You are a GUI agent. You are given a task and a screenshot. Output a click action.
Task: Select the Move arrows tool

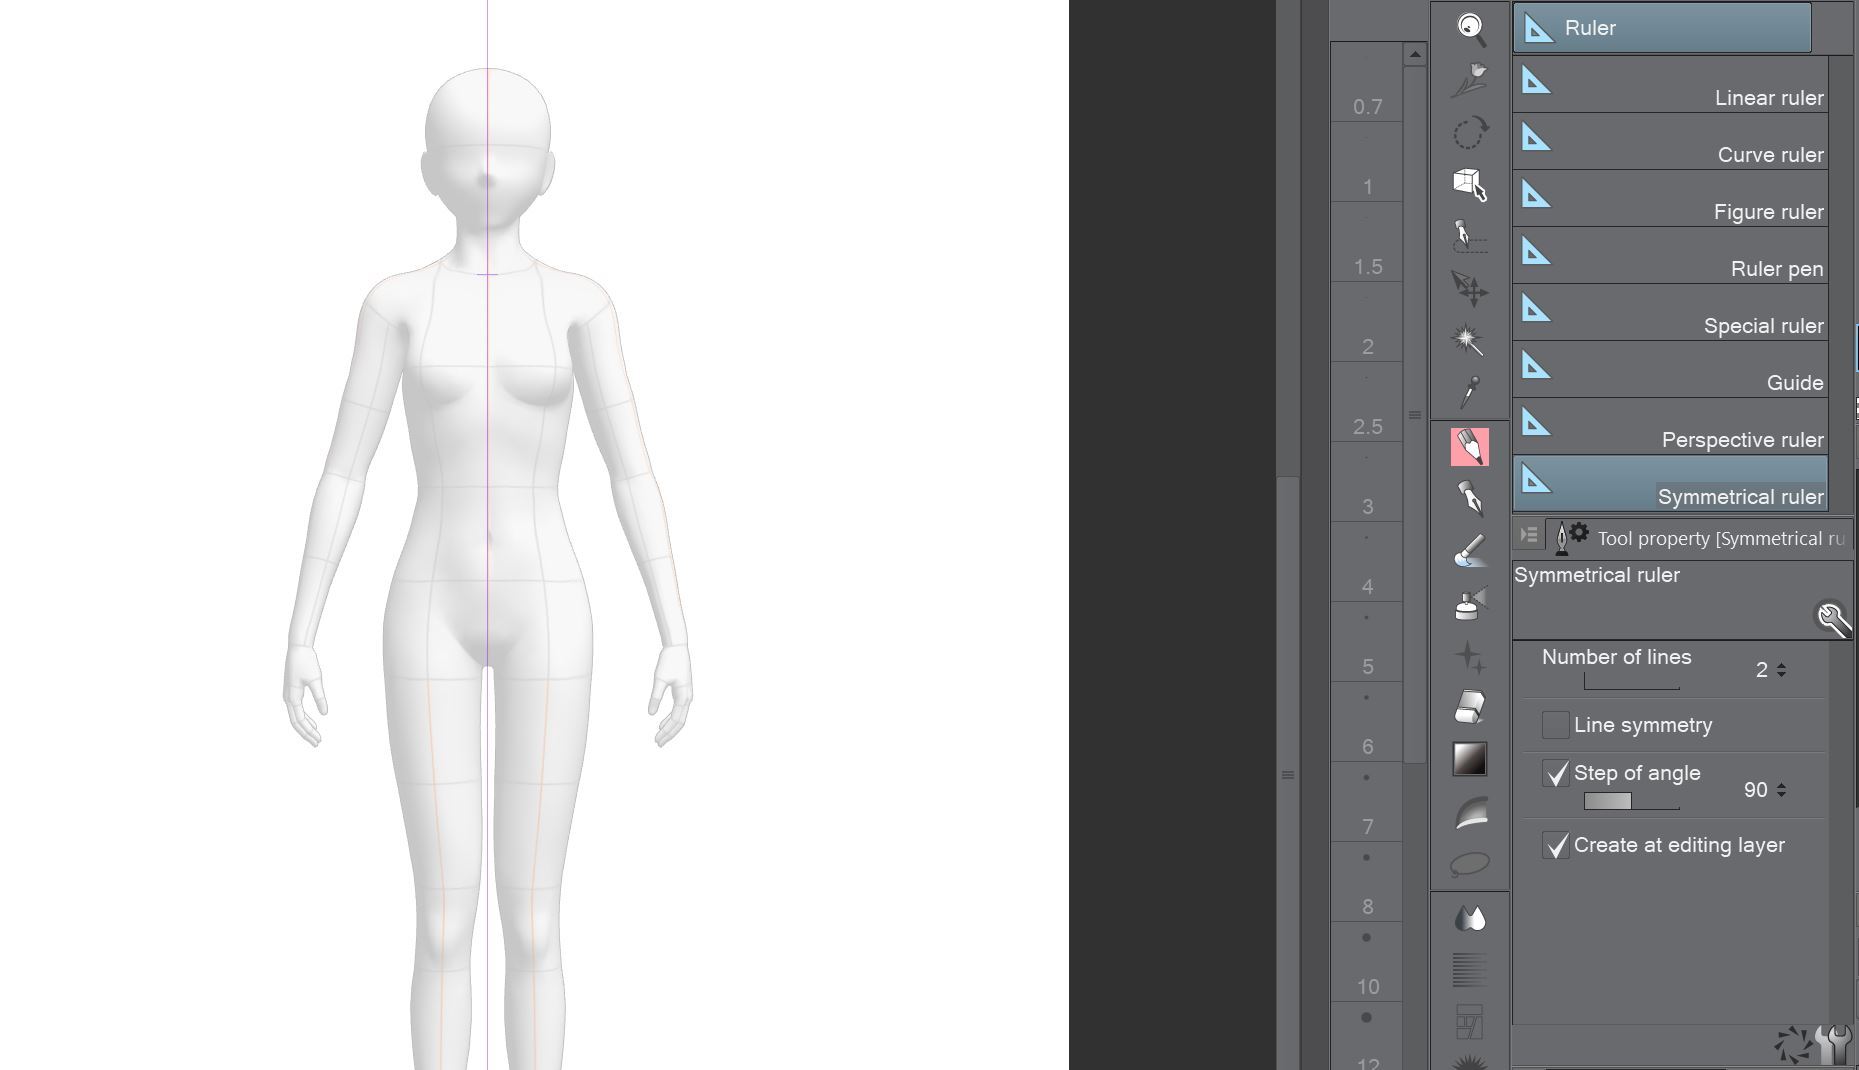pyautogui.click(x=1470, y=289)
